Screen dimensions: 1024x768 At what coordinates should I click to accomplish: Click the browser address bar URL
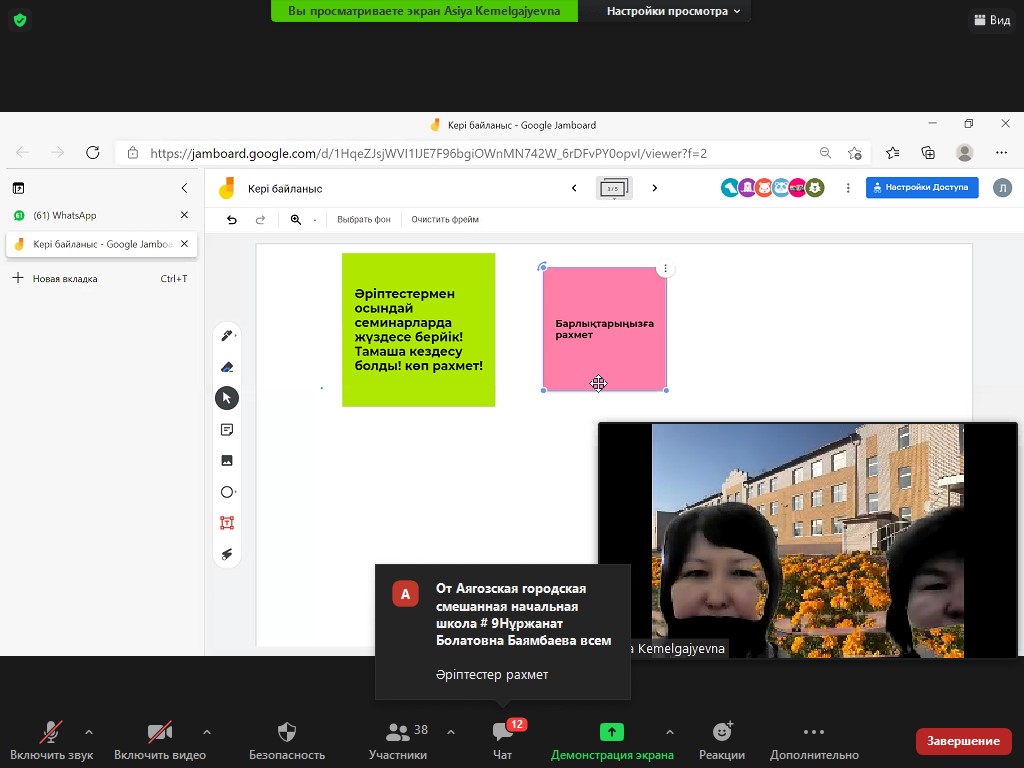tap(428, 153)
